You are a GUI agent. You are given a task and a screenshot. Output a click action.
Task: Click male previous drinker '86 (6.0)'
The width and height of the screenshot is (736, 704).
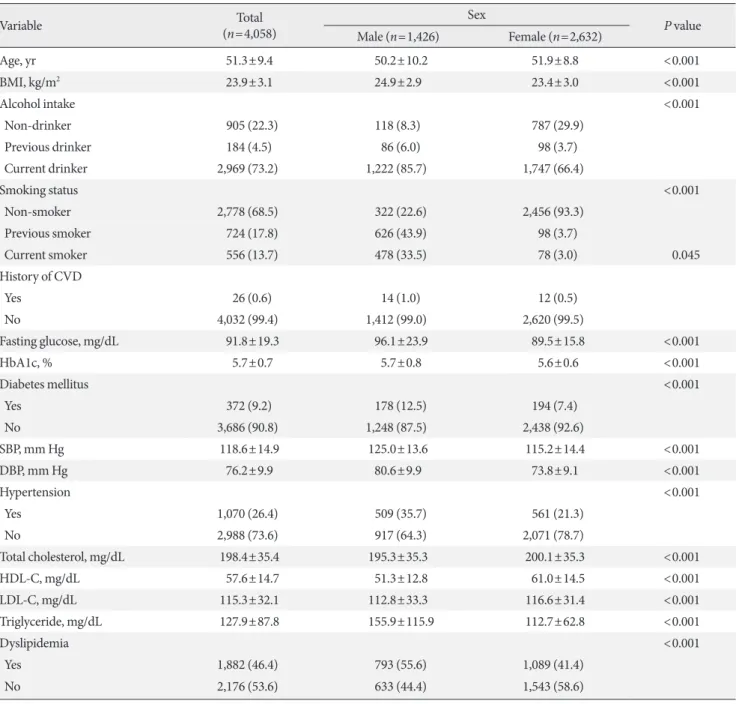point(400,147)
